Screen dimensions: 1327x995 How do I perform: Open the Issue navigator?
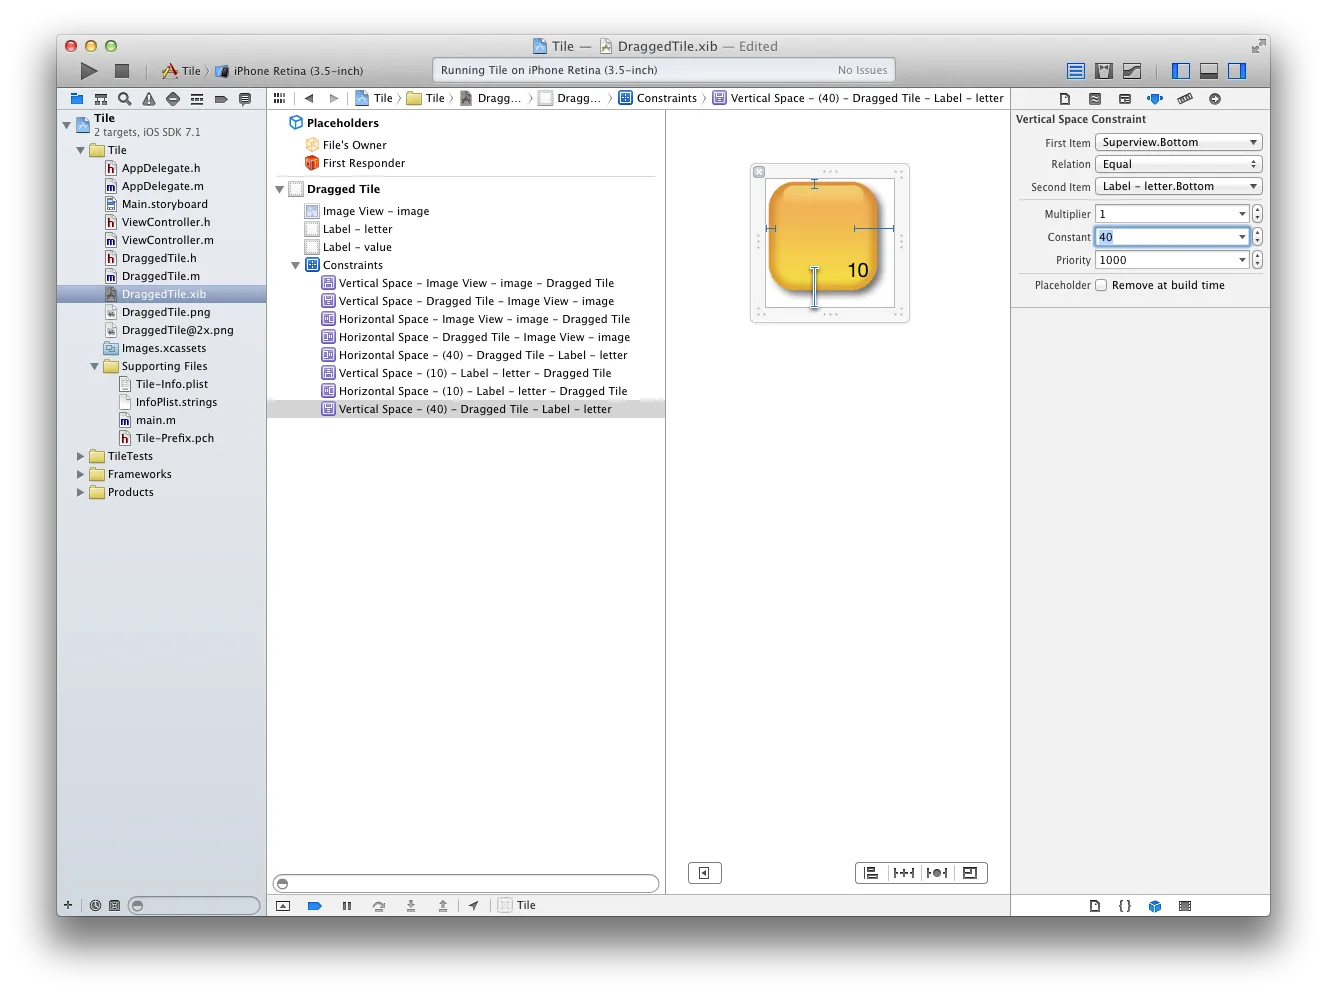point(149,99)
